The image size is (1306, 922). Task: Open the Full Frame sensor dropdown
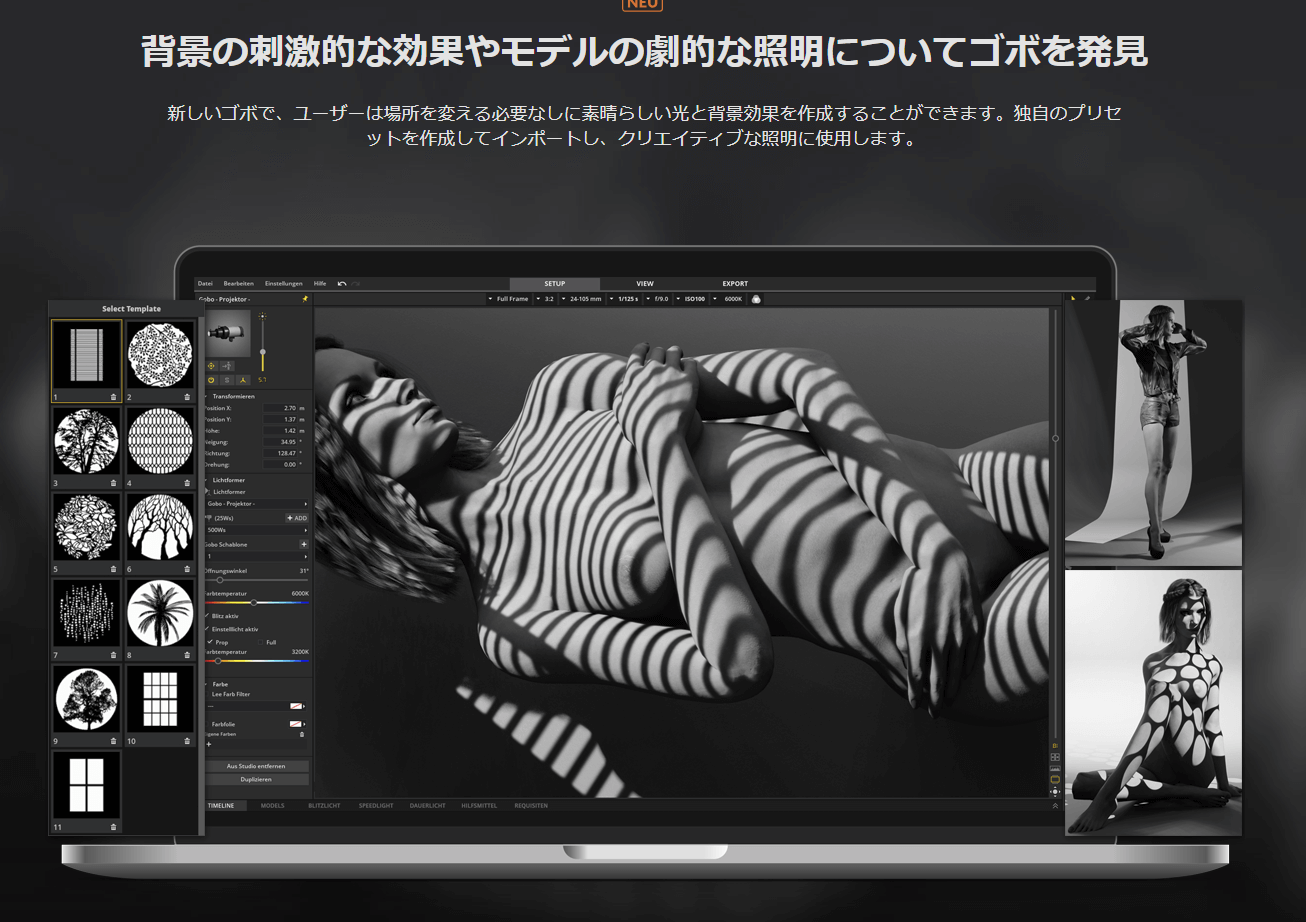coord(511,299)
